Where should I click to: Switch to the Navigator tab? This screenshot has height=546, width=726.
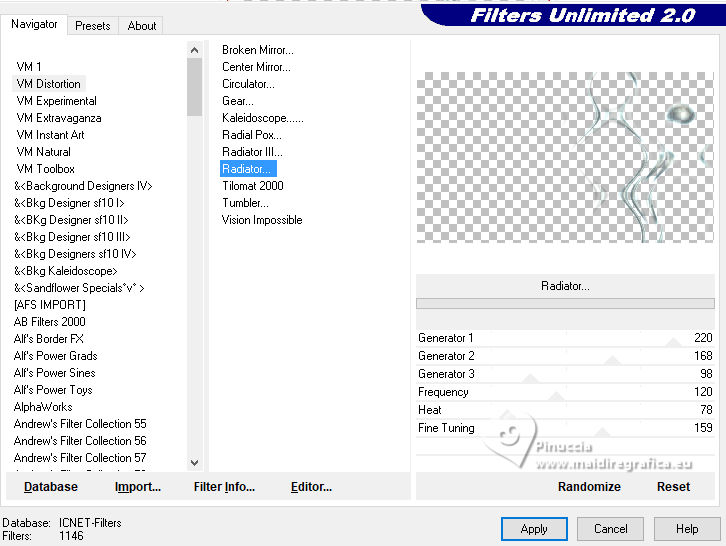[34, 24]
